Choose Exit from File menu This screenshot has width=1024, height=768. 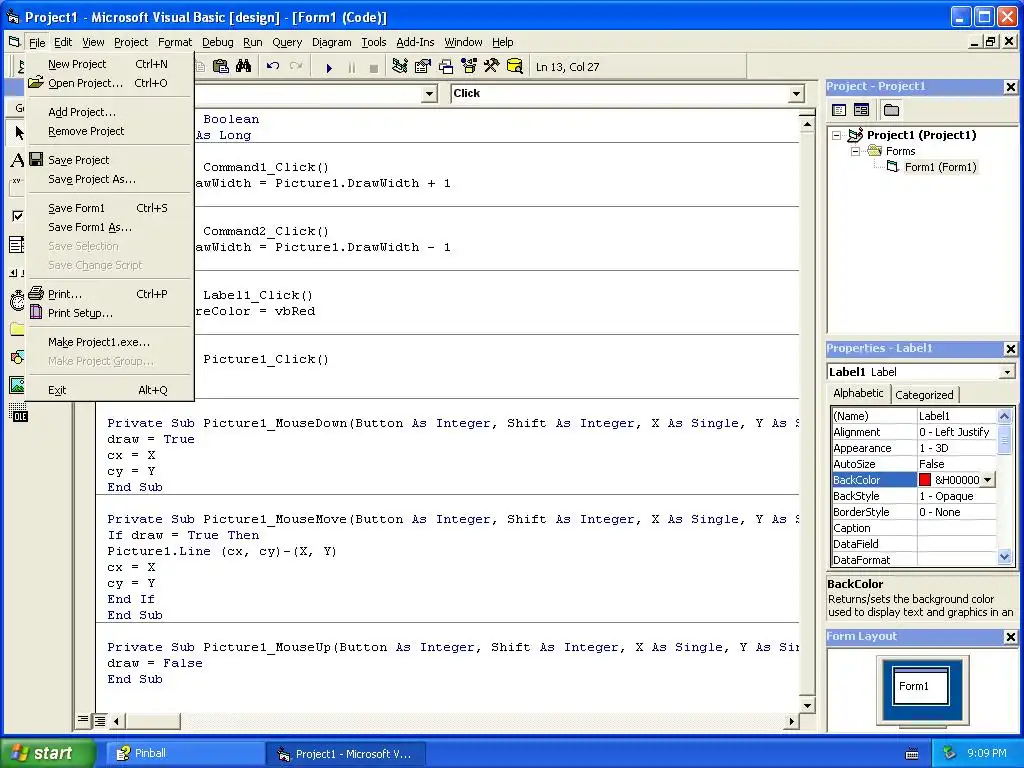pos(110,390)
